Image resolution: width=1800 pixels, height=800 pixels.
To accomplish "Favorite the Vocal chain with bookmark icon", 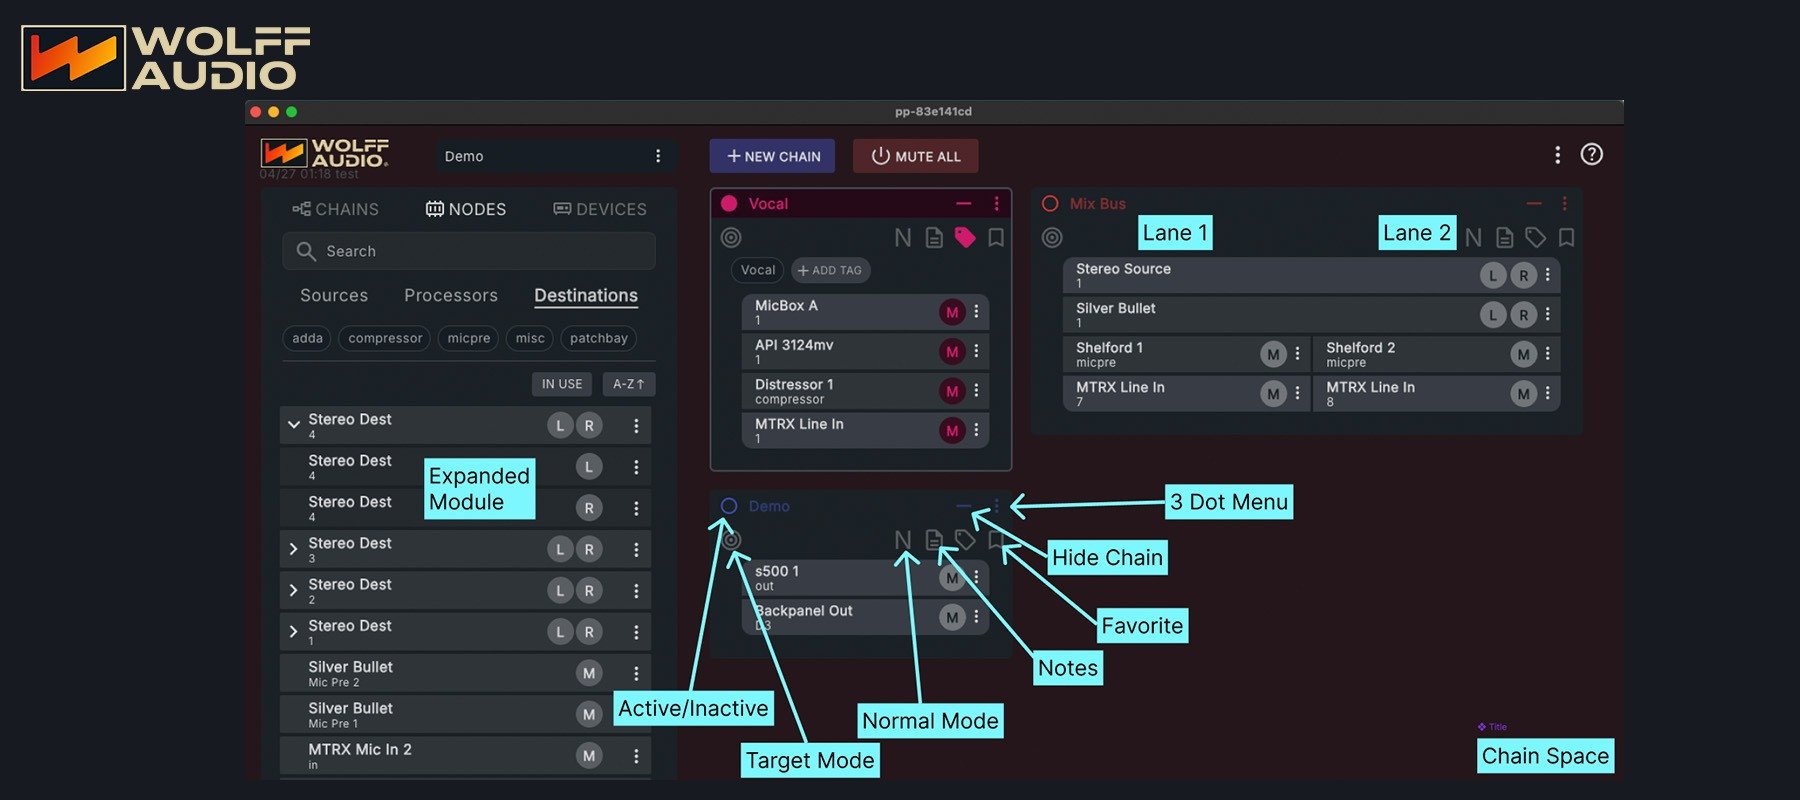I will [x=996, y=238].
